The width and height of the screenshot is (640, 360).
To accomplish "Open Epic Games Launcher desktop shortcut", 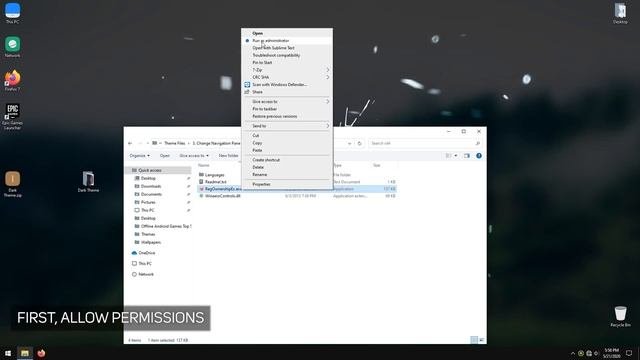I will [12, 116].
